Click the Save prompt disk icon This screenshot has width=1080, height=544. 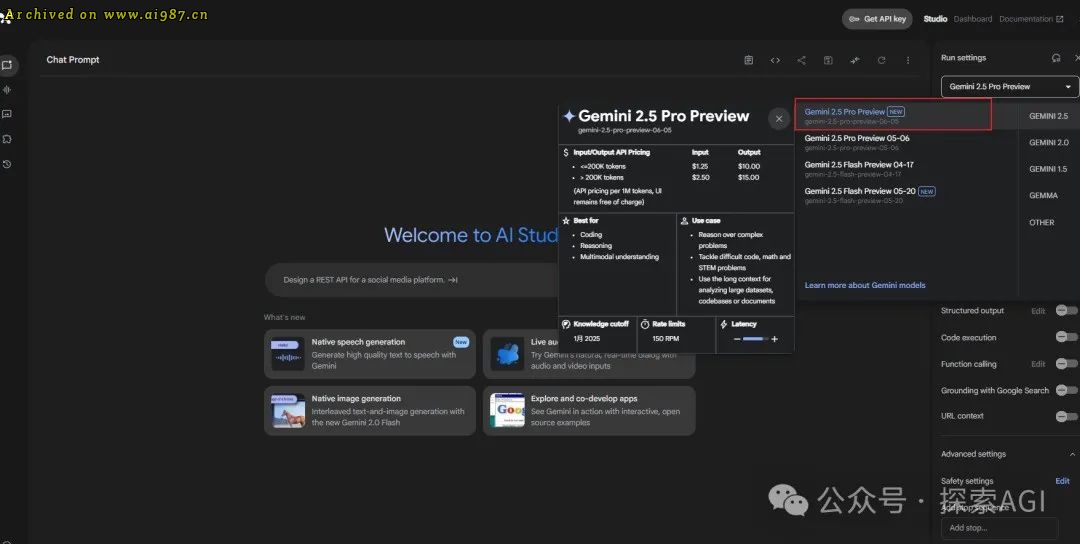click(x=829, y=61)
